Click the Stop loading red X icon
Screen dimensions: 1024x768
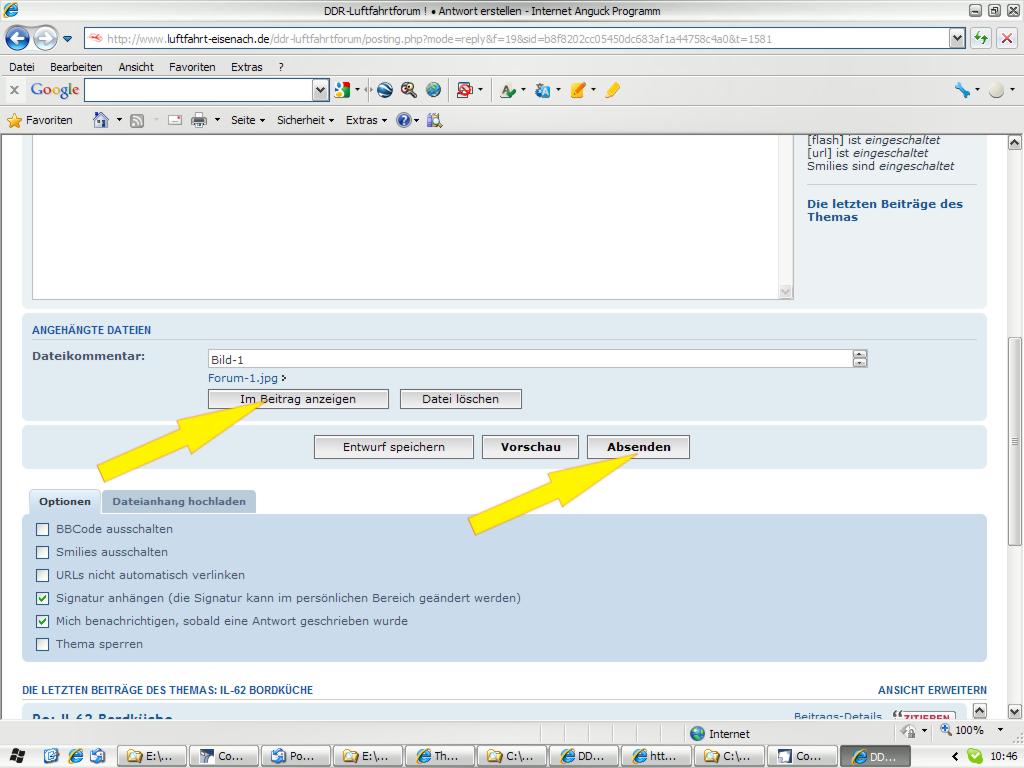1007,39
